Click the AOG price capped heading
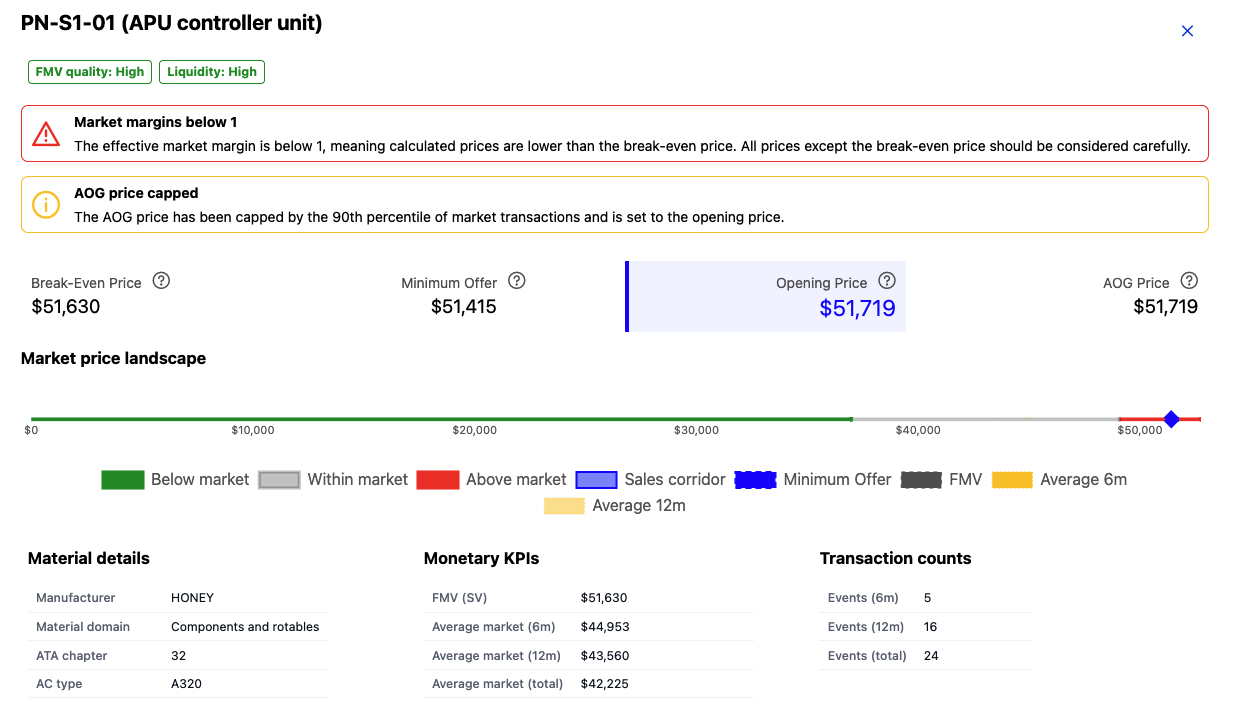This screenshot has height=712, width=1235. click(x=136, y=193)
